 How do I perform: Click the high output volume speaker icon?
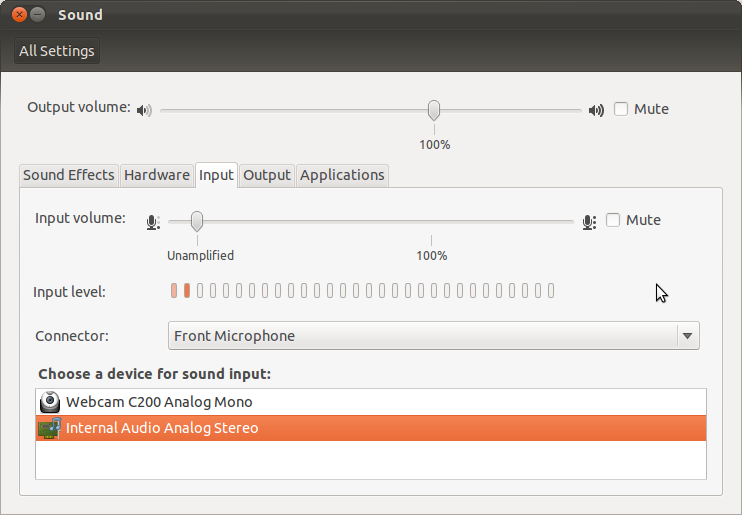(596, 110)
